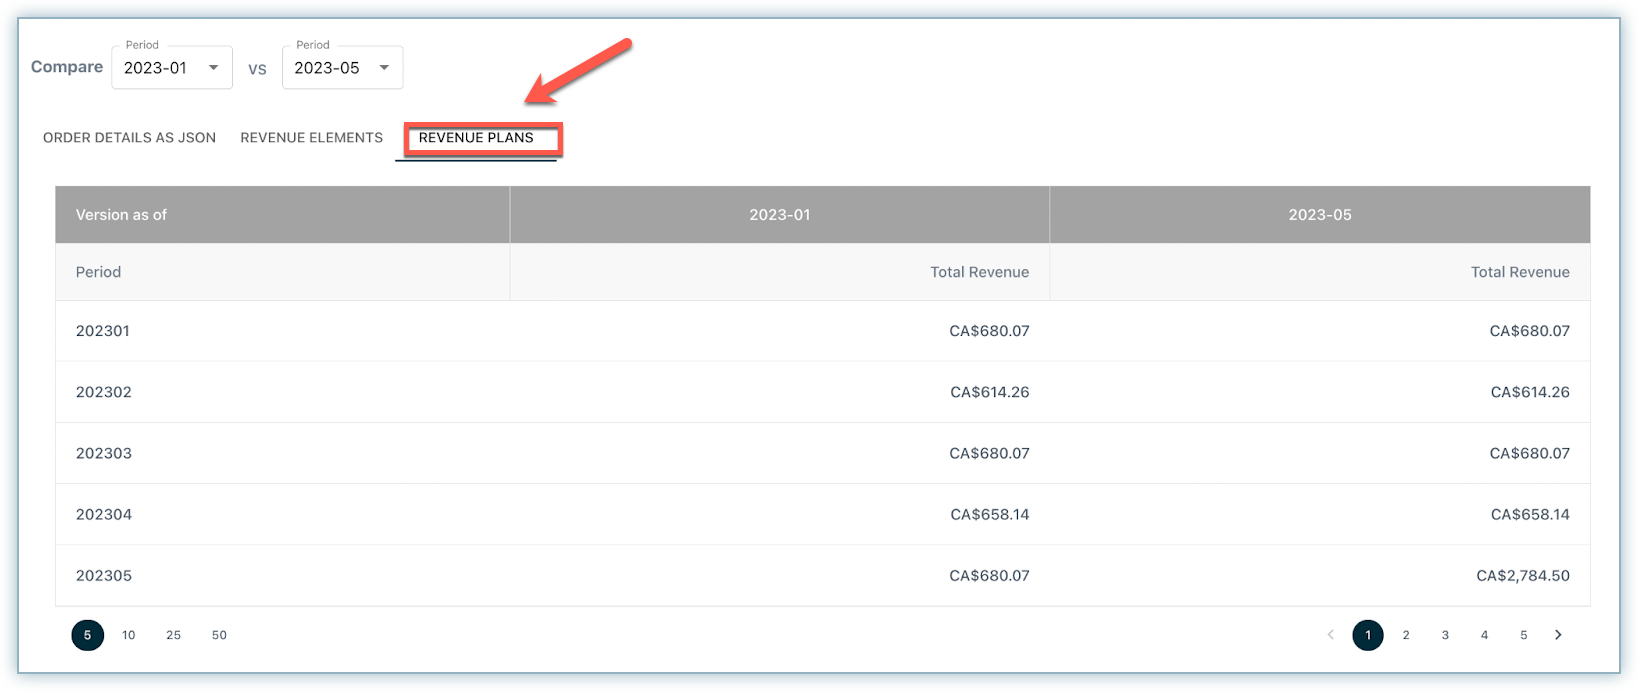
Task: Jump to page 5 of results
Action: click(1523, 635)
